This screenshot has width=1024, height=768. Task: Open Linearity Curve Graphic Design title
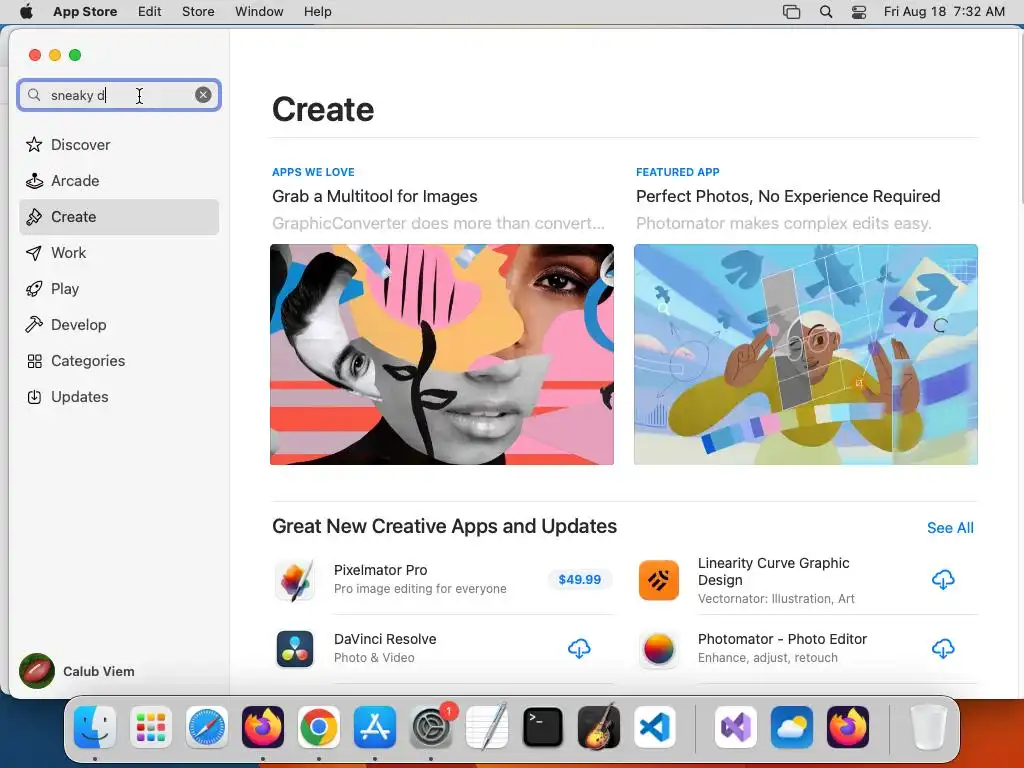pos(774,571)
